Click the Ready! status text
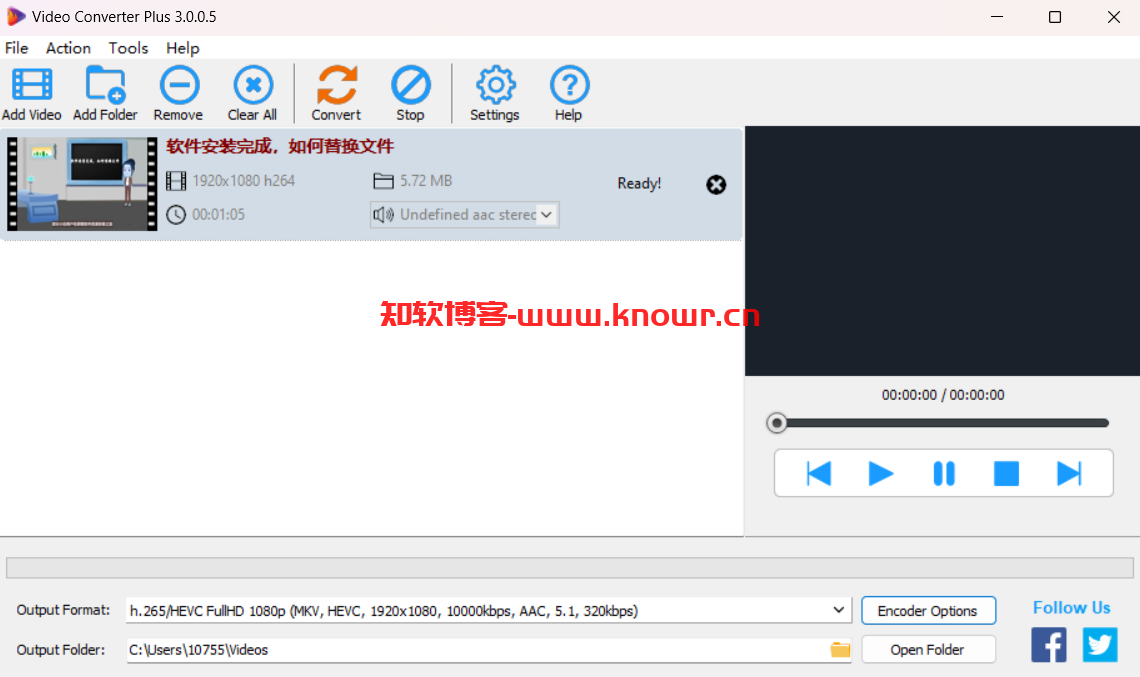 tap(639, 183)
